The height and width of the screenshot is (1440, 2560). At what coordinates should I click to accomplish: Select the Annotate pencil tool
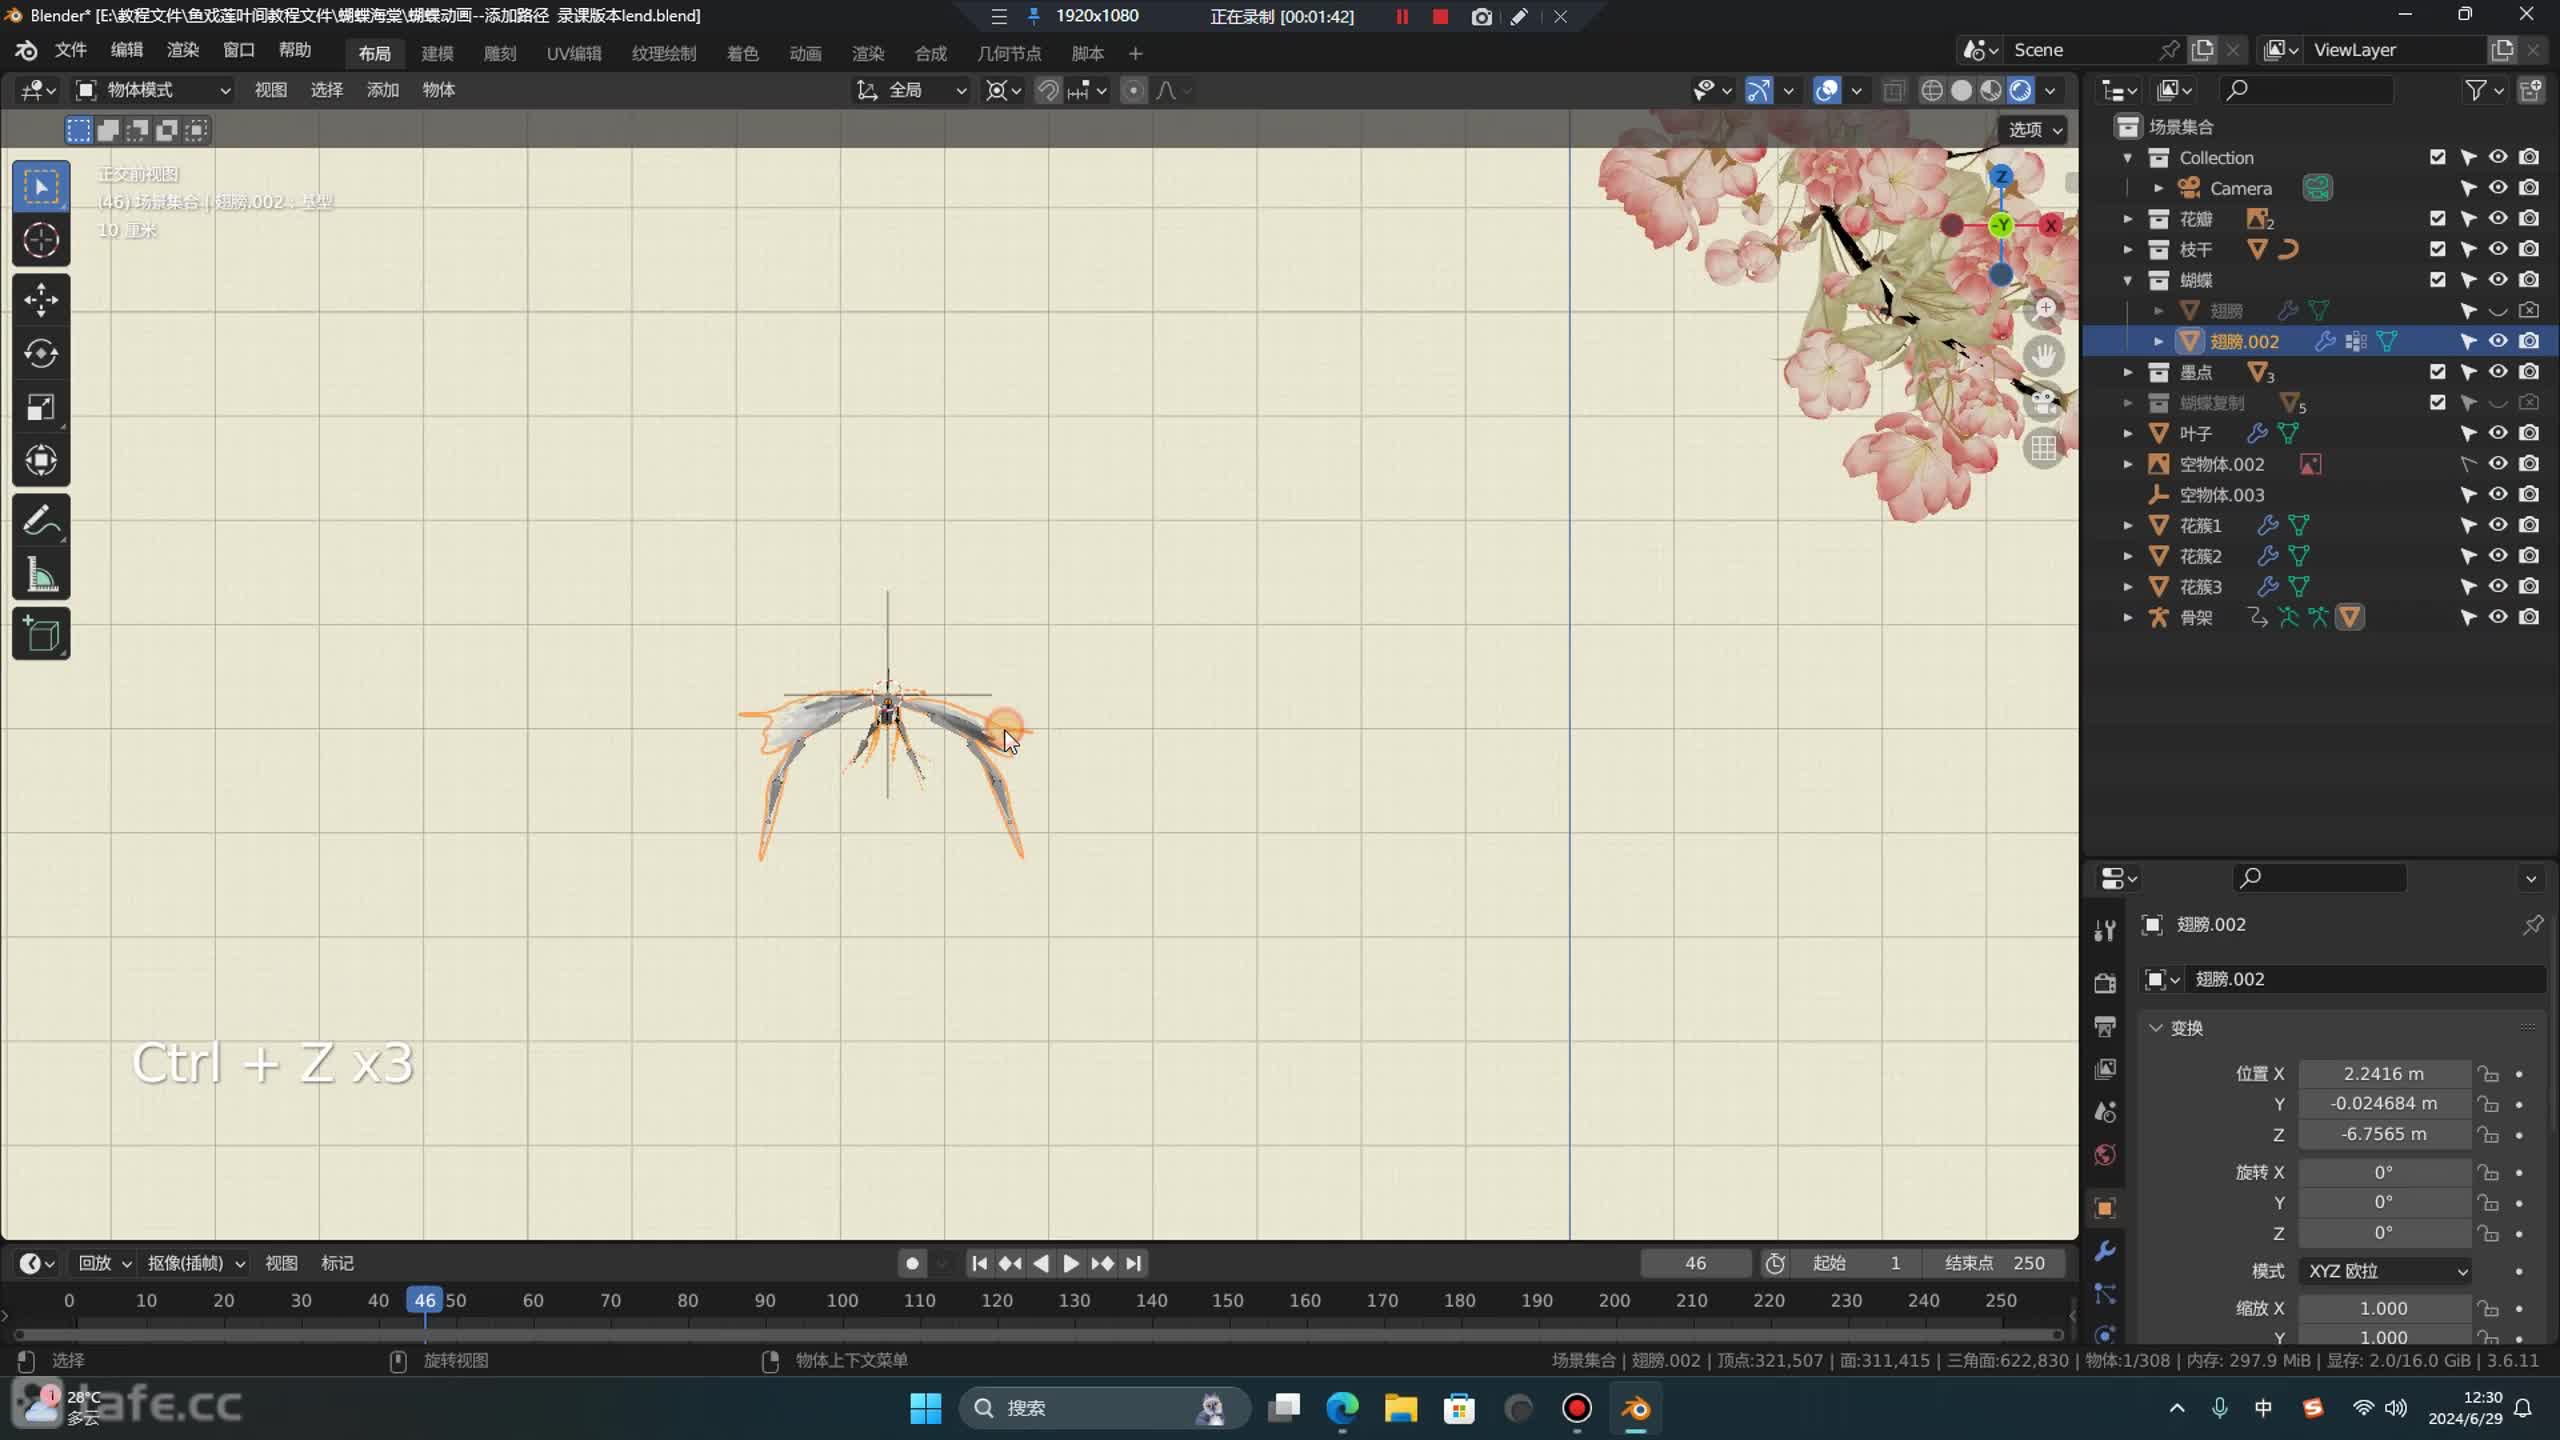[x=41, y=520]
